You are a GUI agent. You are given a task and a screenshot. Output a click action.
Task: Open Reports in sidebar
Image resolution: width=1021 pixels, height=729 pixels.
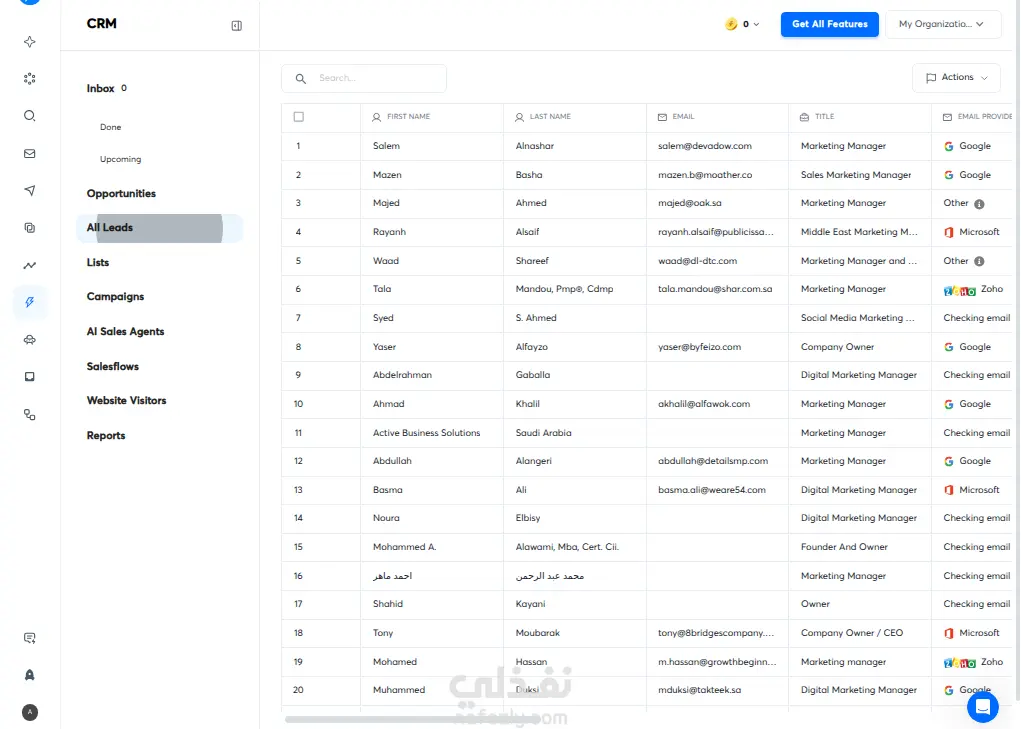click(105, 435)
